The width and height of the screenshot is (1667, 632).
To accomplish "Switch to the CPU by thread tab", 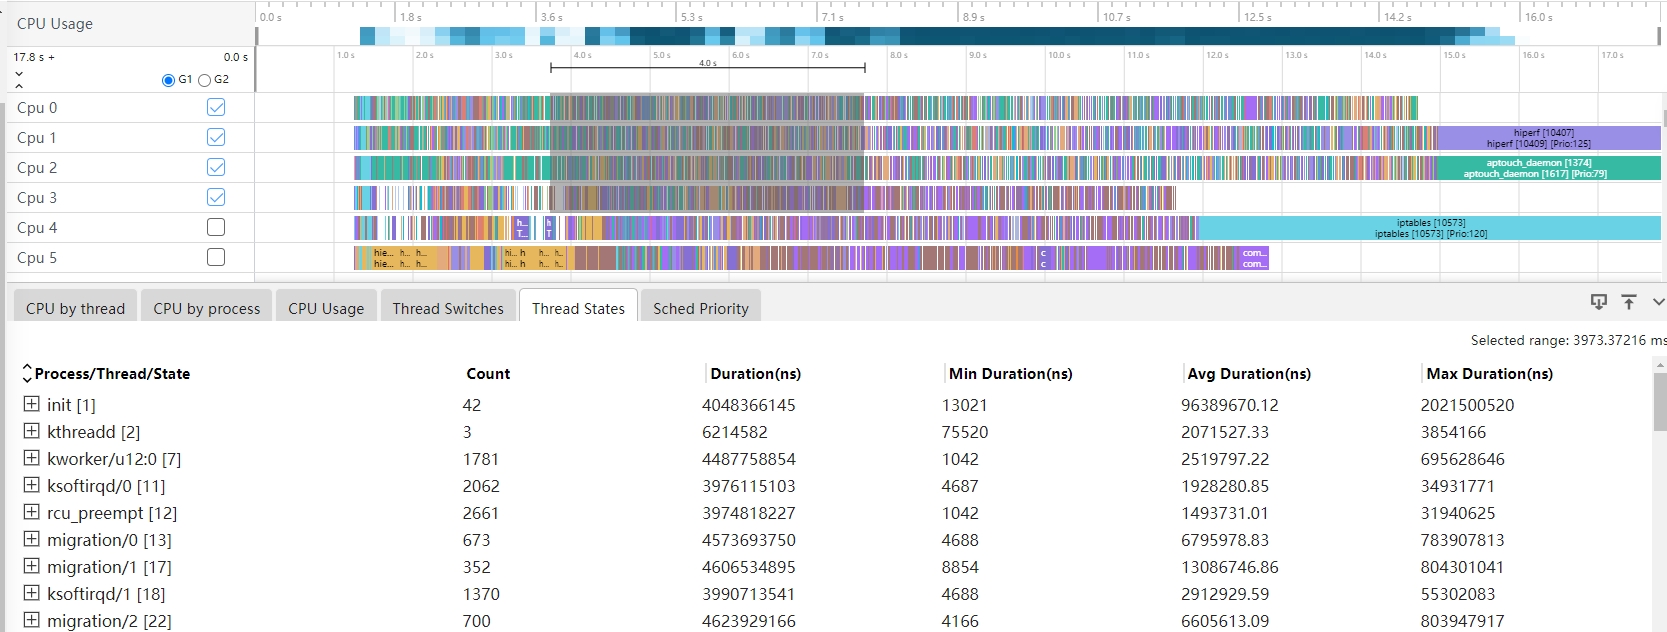I will [x=75, y=308].
